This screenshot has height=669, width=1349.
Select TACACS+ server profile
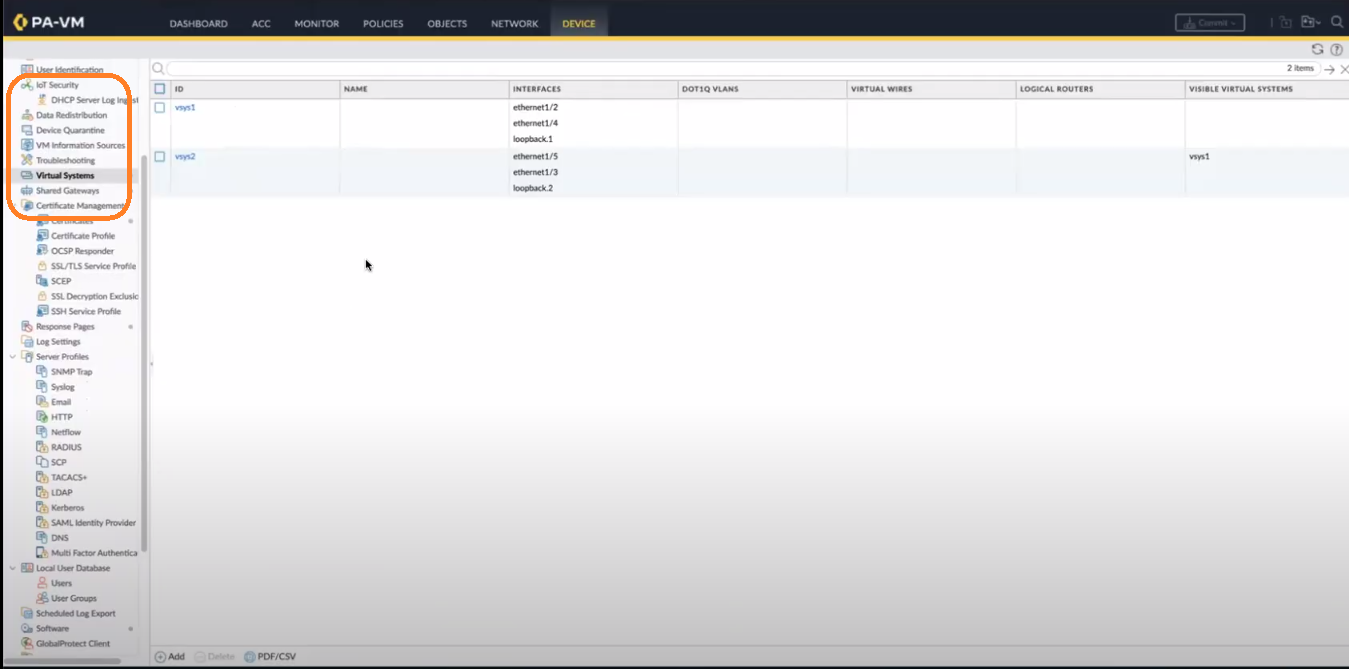[x=69, y=477]
